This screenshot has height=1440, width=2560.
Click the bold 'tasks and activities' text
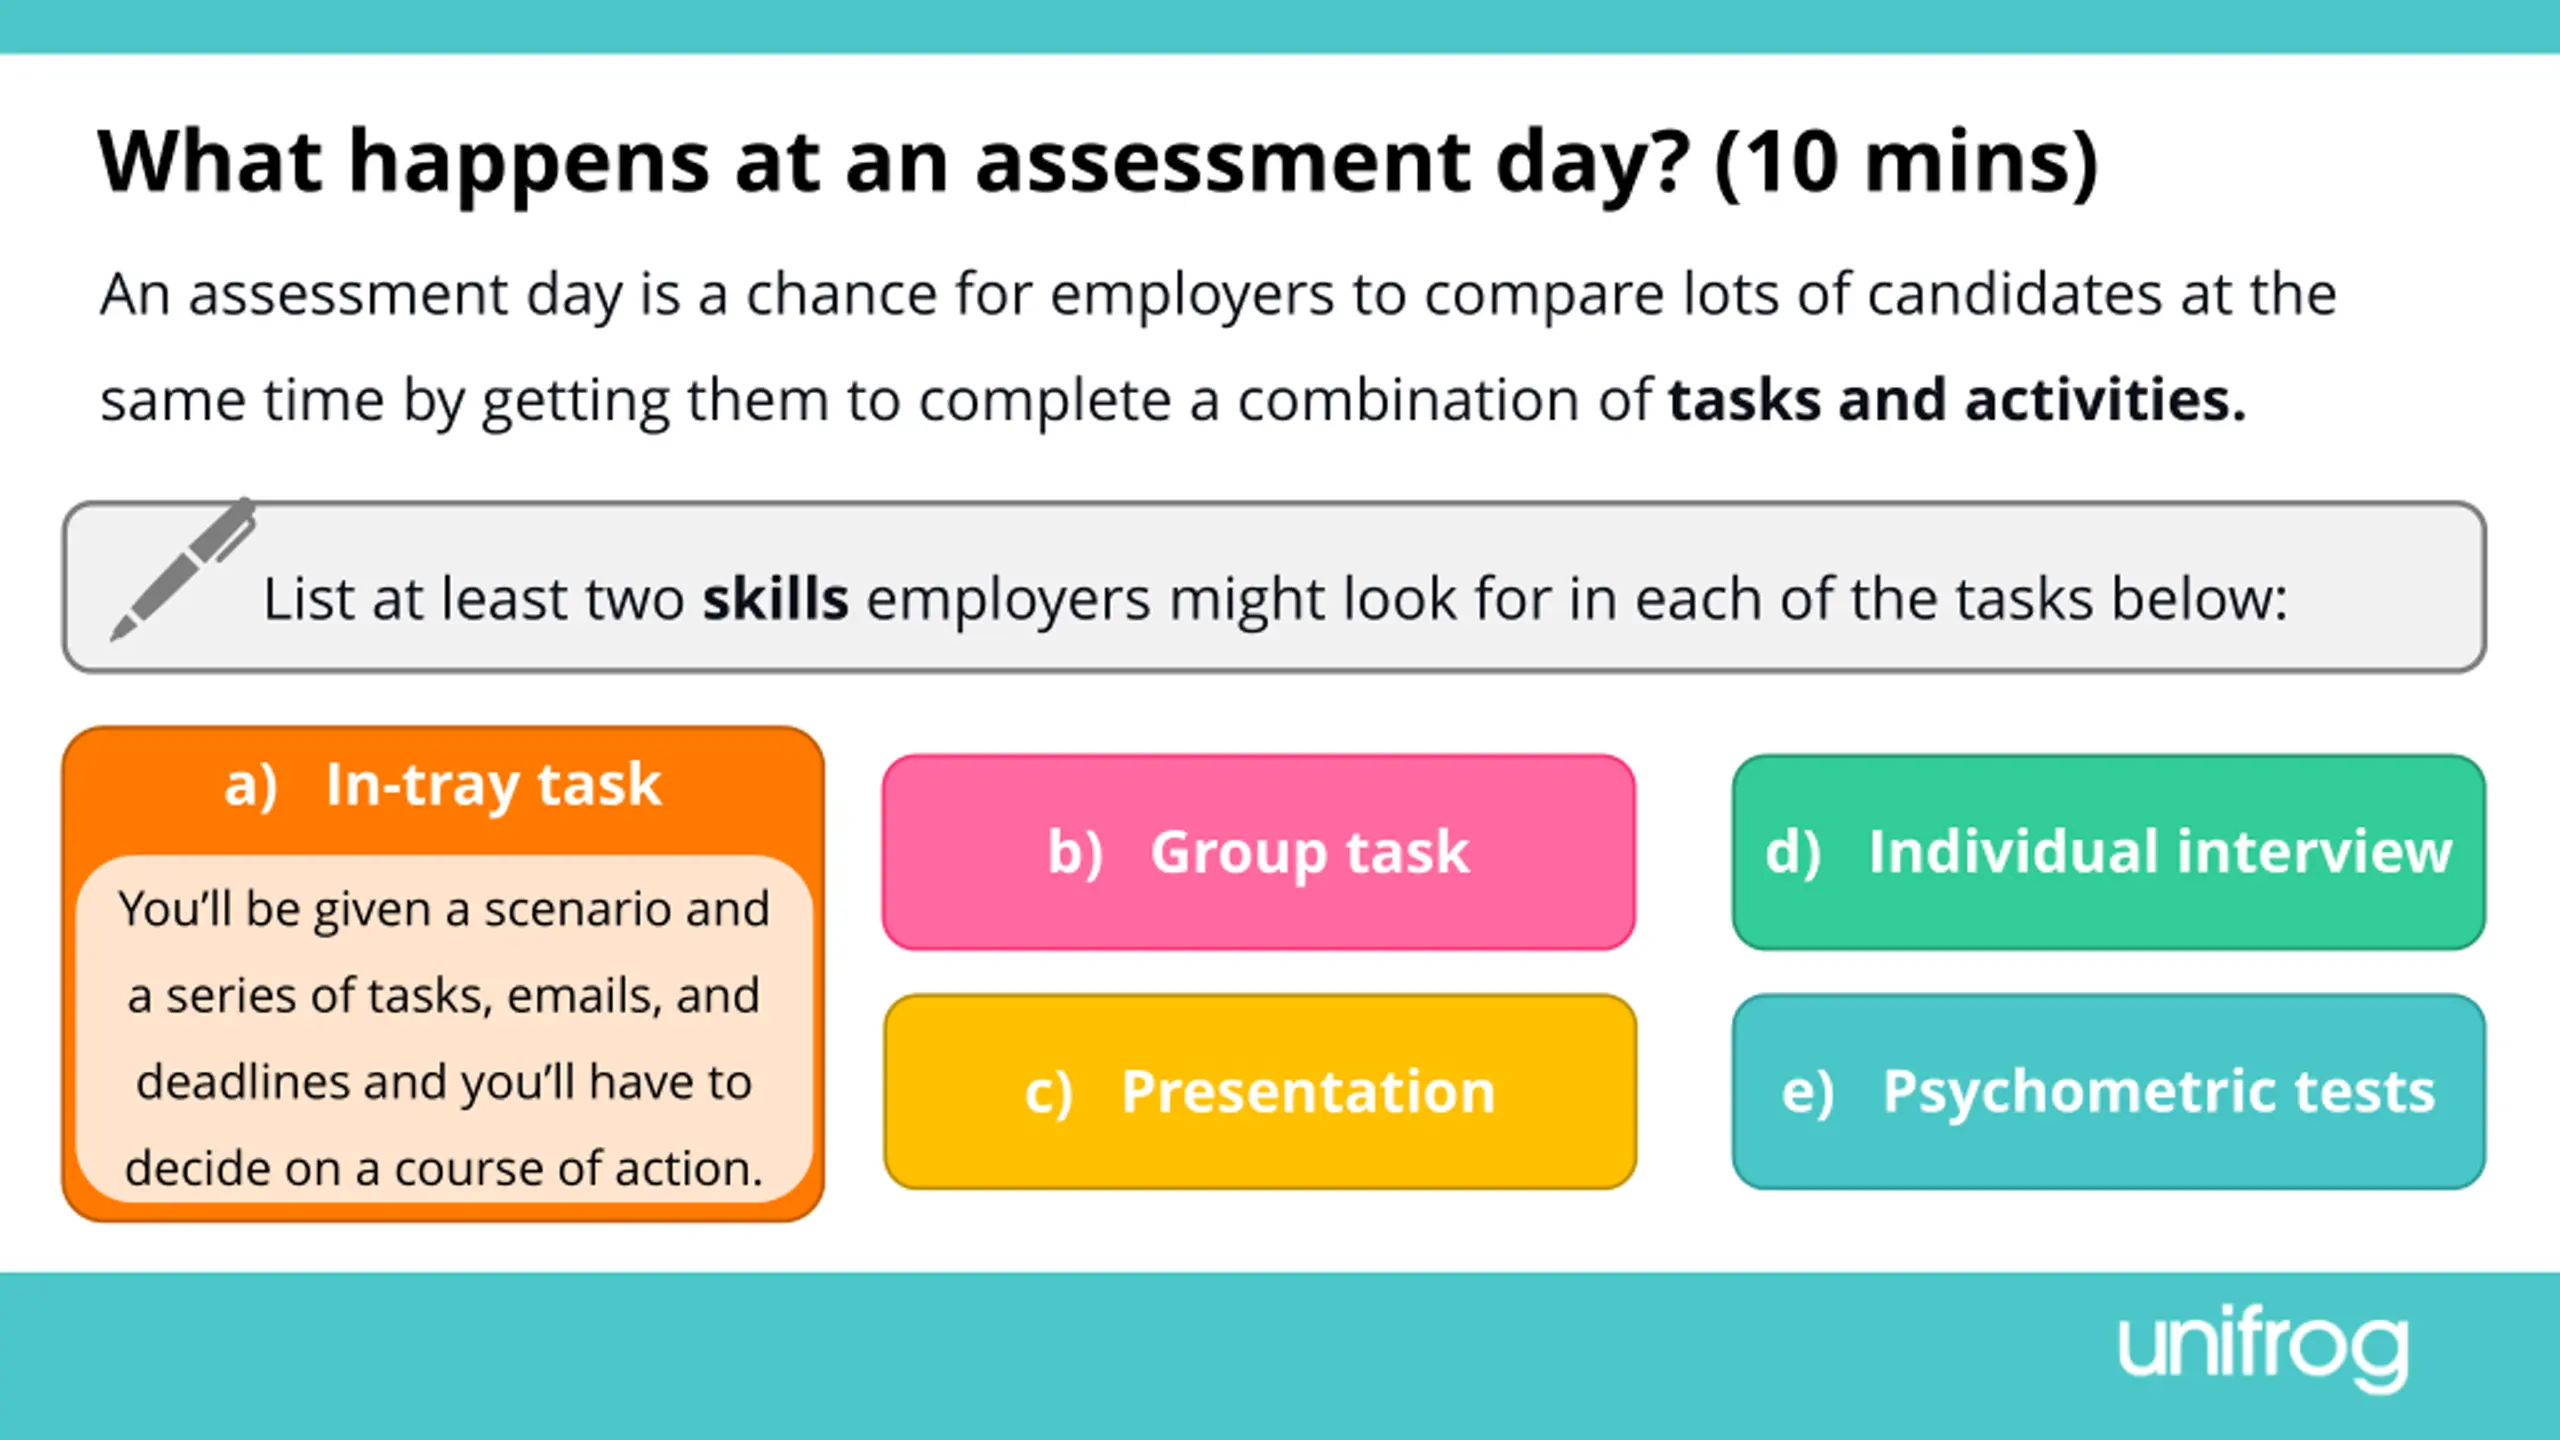[x=1957, y=400]
